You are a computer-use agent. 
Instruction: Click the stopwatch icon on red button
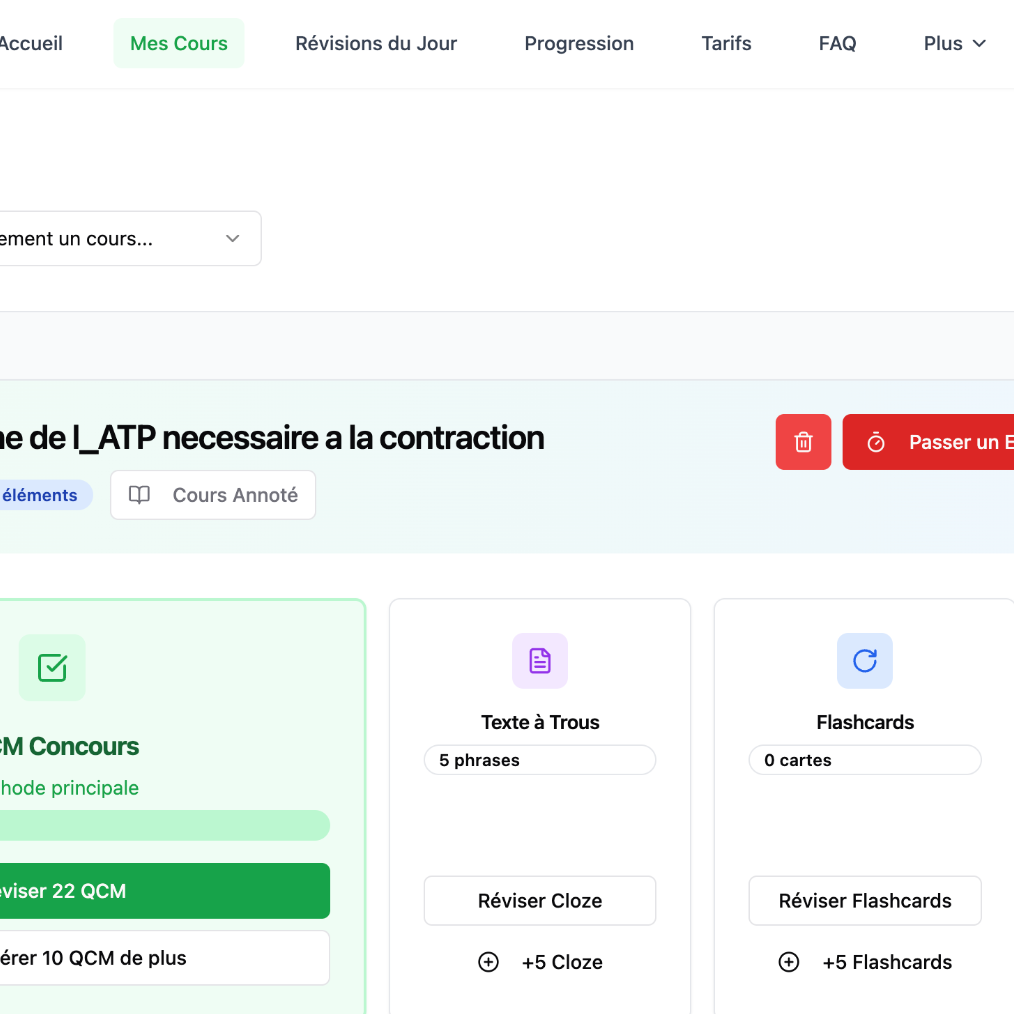876,442
